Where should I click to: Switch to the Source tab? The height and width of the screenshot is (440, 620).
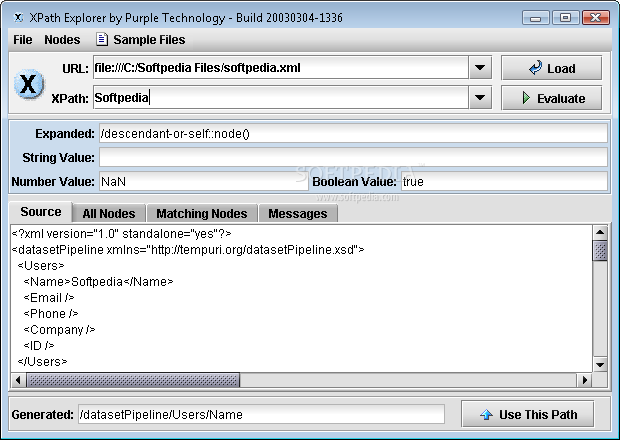(41, 212)
